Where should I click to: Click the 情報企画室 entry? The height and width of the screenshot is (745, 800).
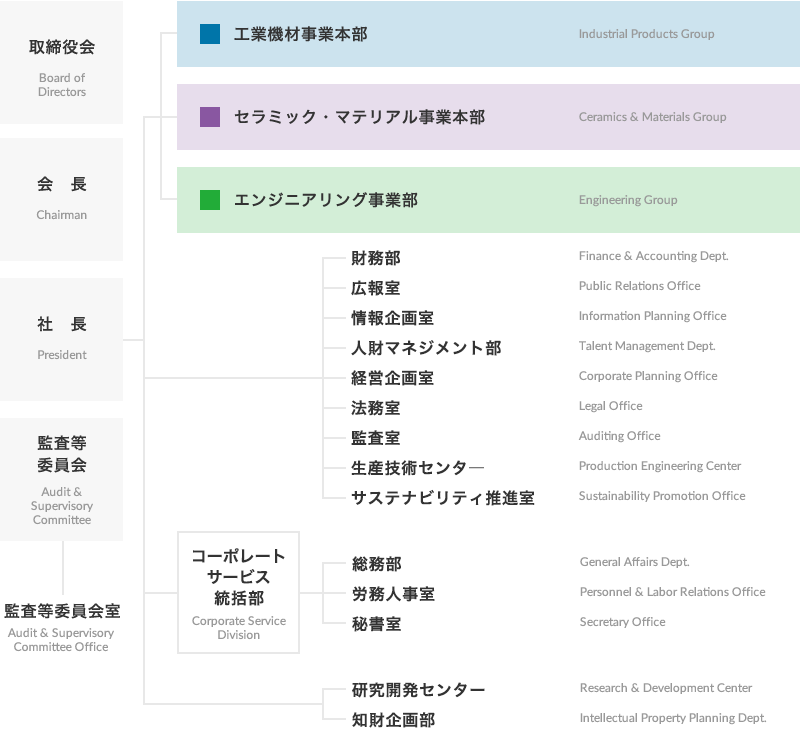(392, 318)
